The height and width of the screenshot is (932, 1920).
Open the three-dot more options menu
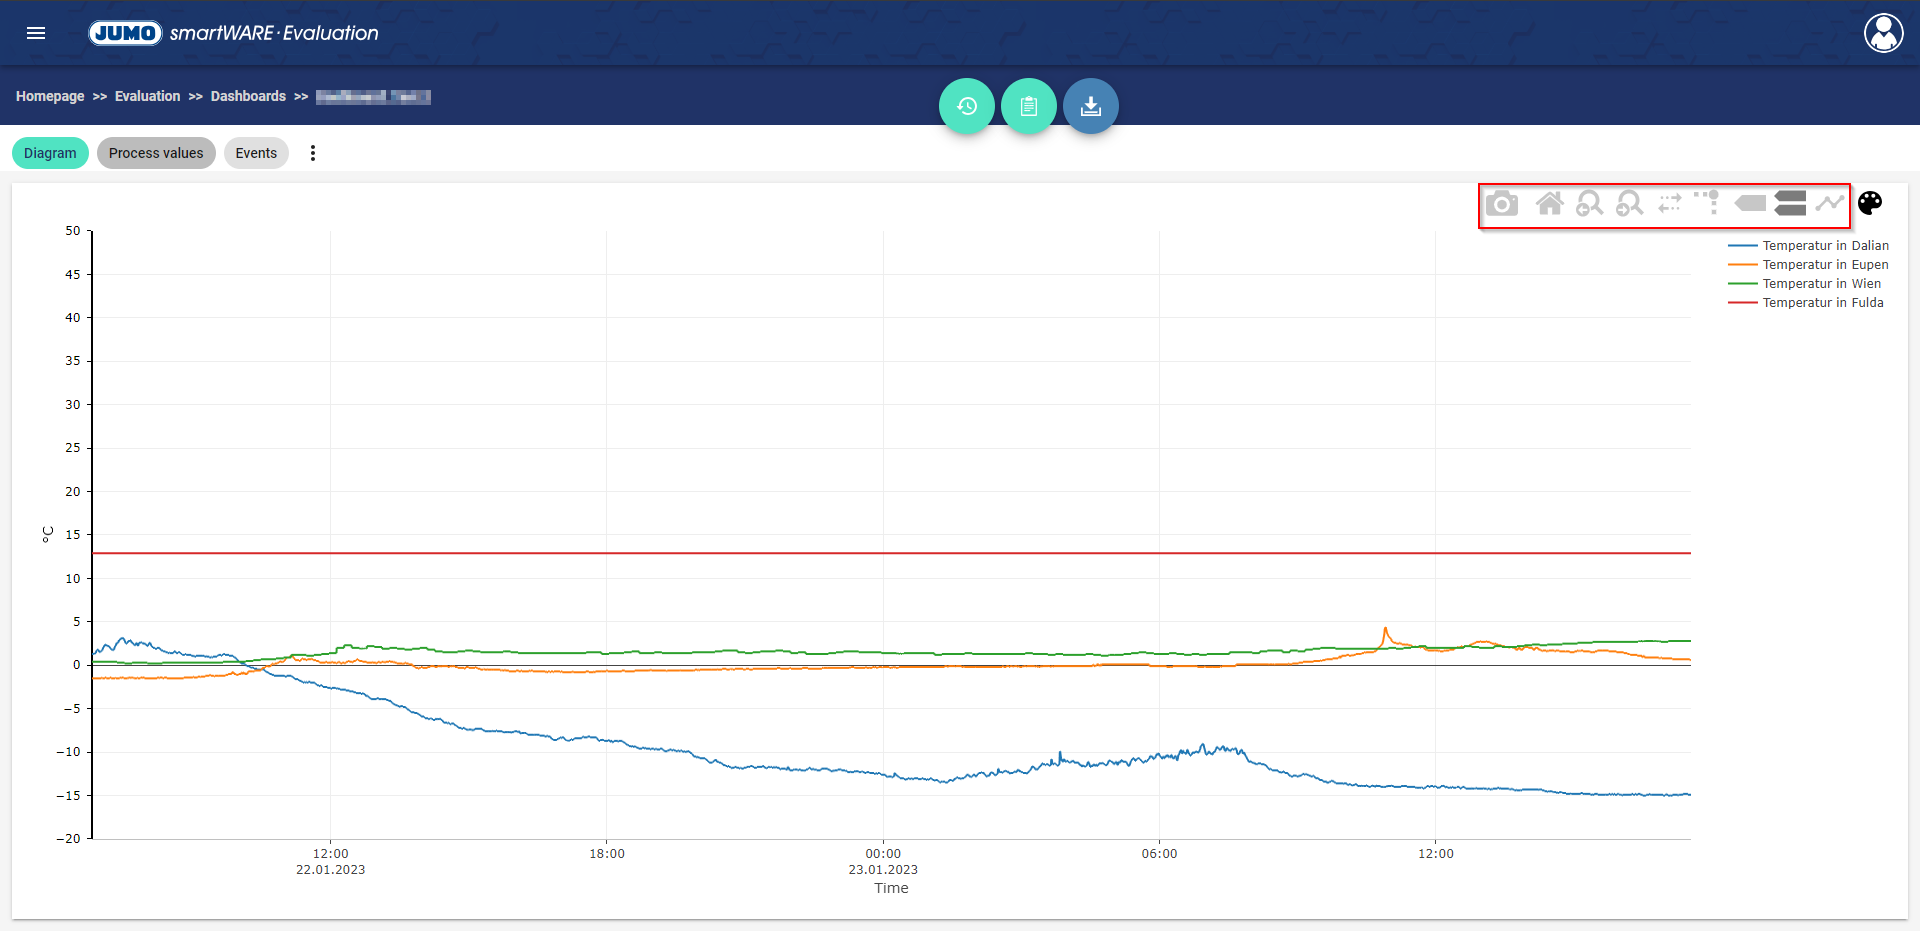(313, 153)
